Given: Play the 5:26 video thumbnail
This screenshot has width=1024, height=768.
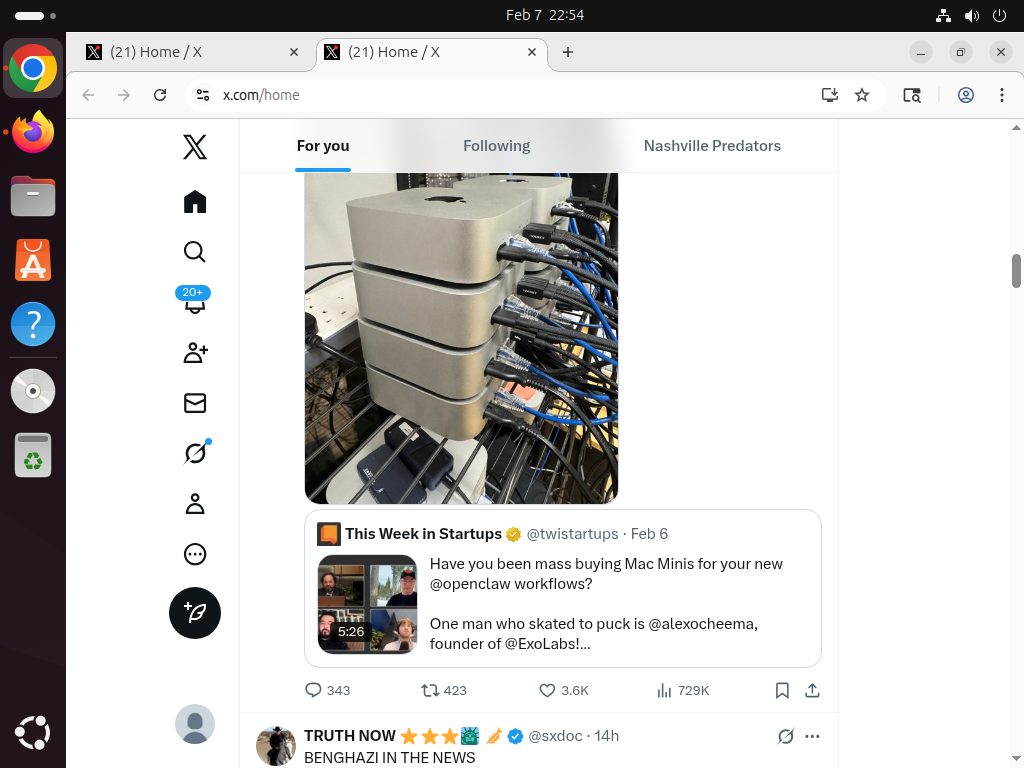Looking at the screenshot, I should (x=367, y=604).
